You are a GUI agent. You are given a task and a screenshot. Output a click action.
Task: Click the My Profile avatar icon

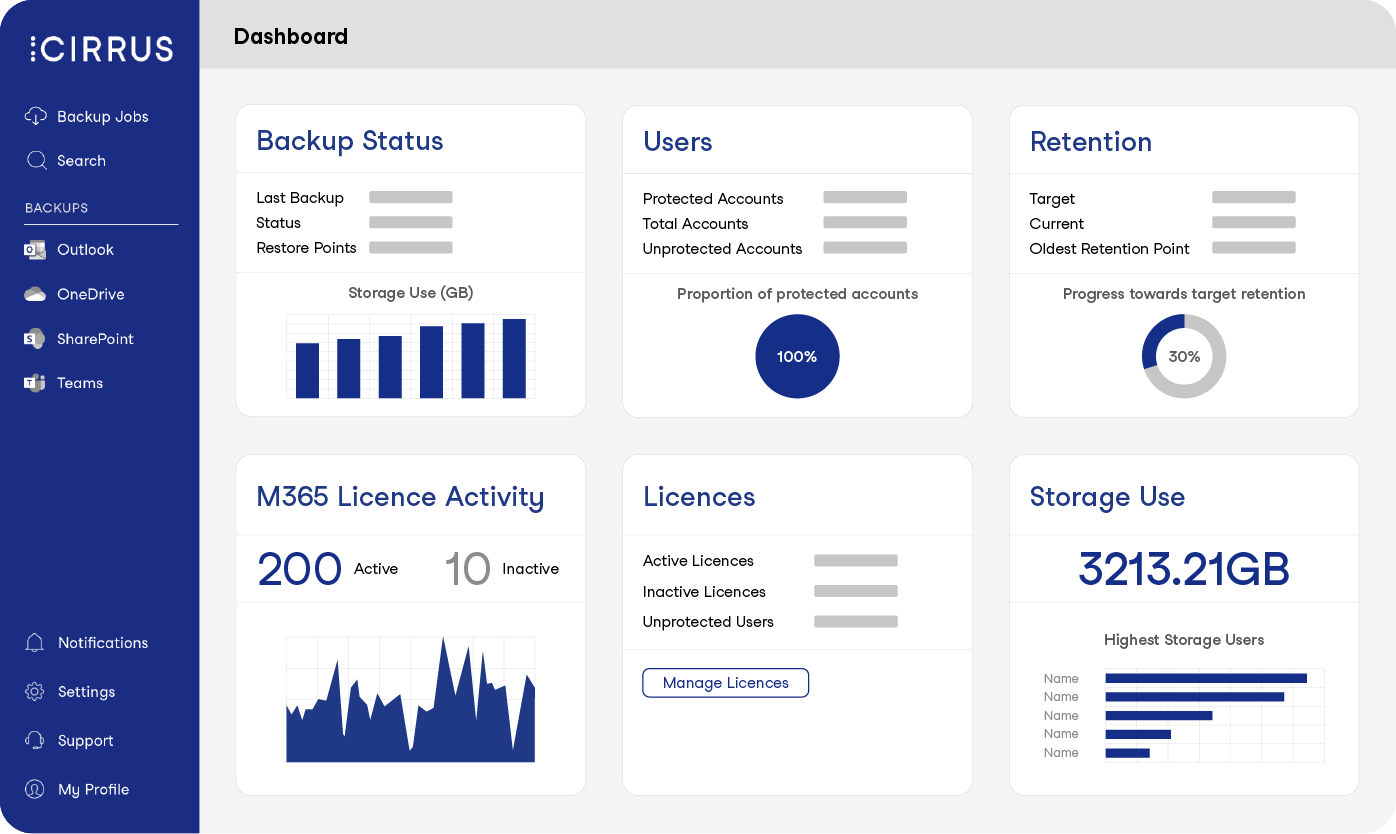(x=35, y=790)
